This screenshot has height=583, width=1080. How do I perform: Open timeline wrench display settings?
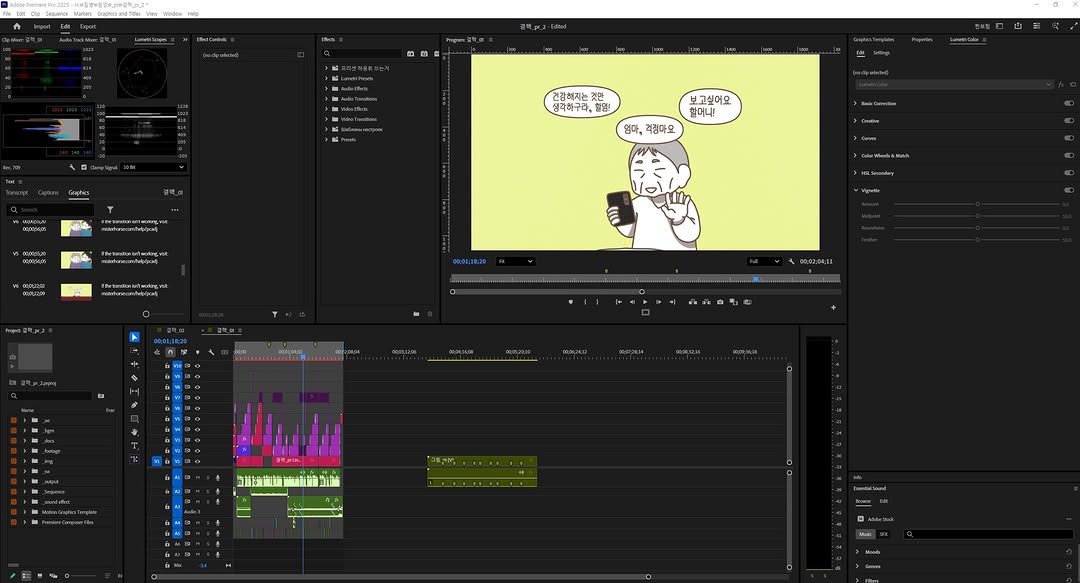point(211,352)
